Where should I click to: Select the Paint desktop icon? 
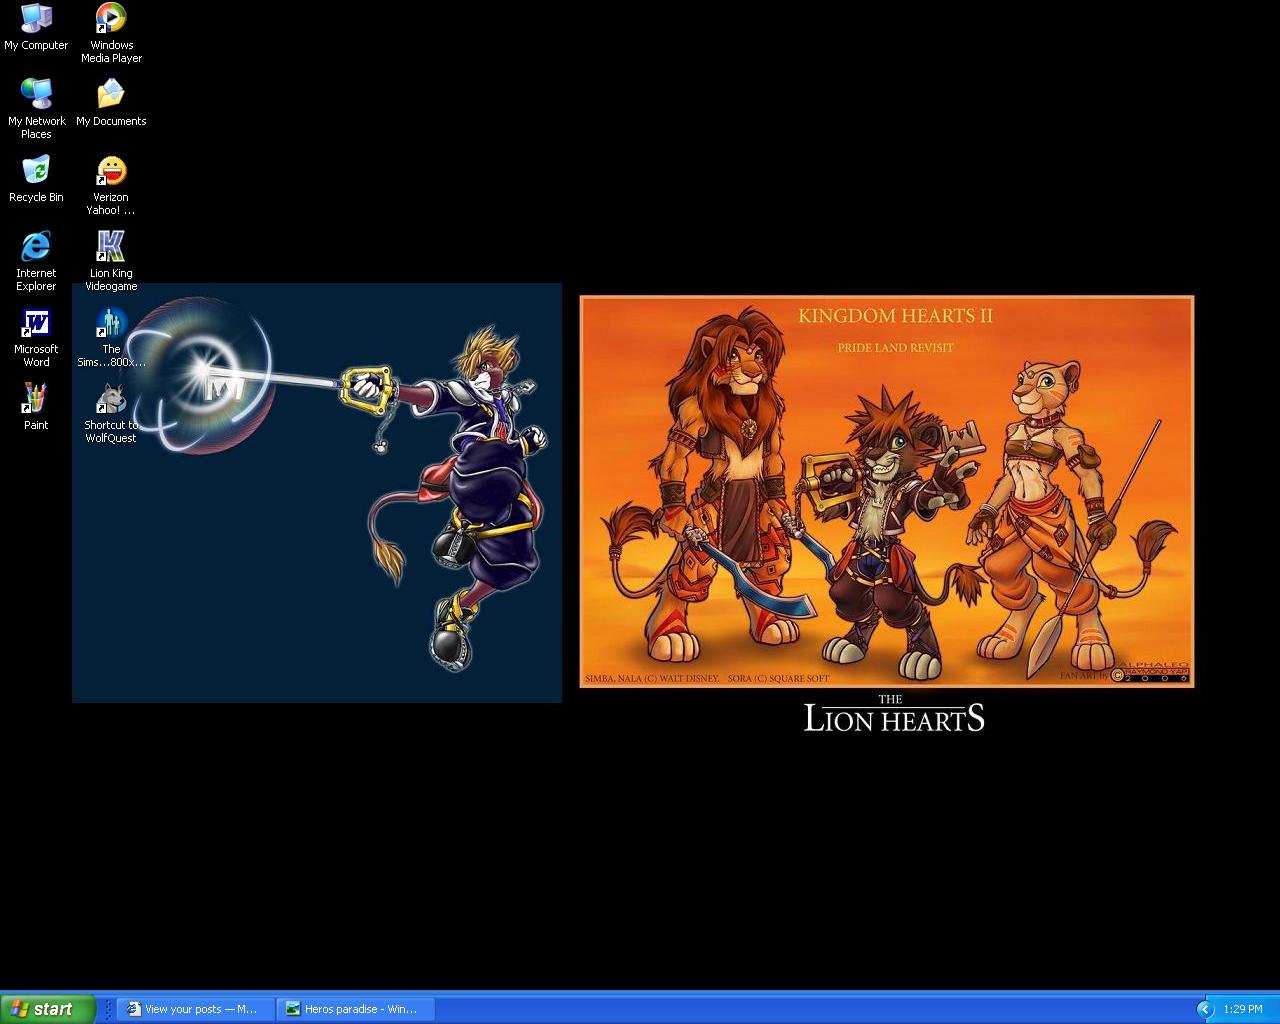click(36, 400)
